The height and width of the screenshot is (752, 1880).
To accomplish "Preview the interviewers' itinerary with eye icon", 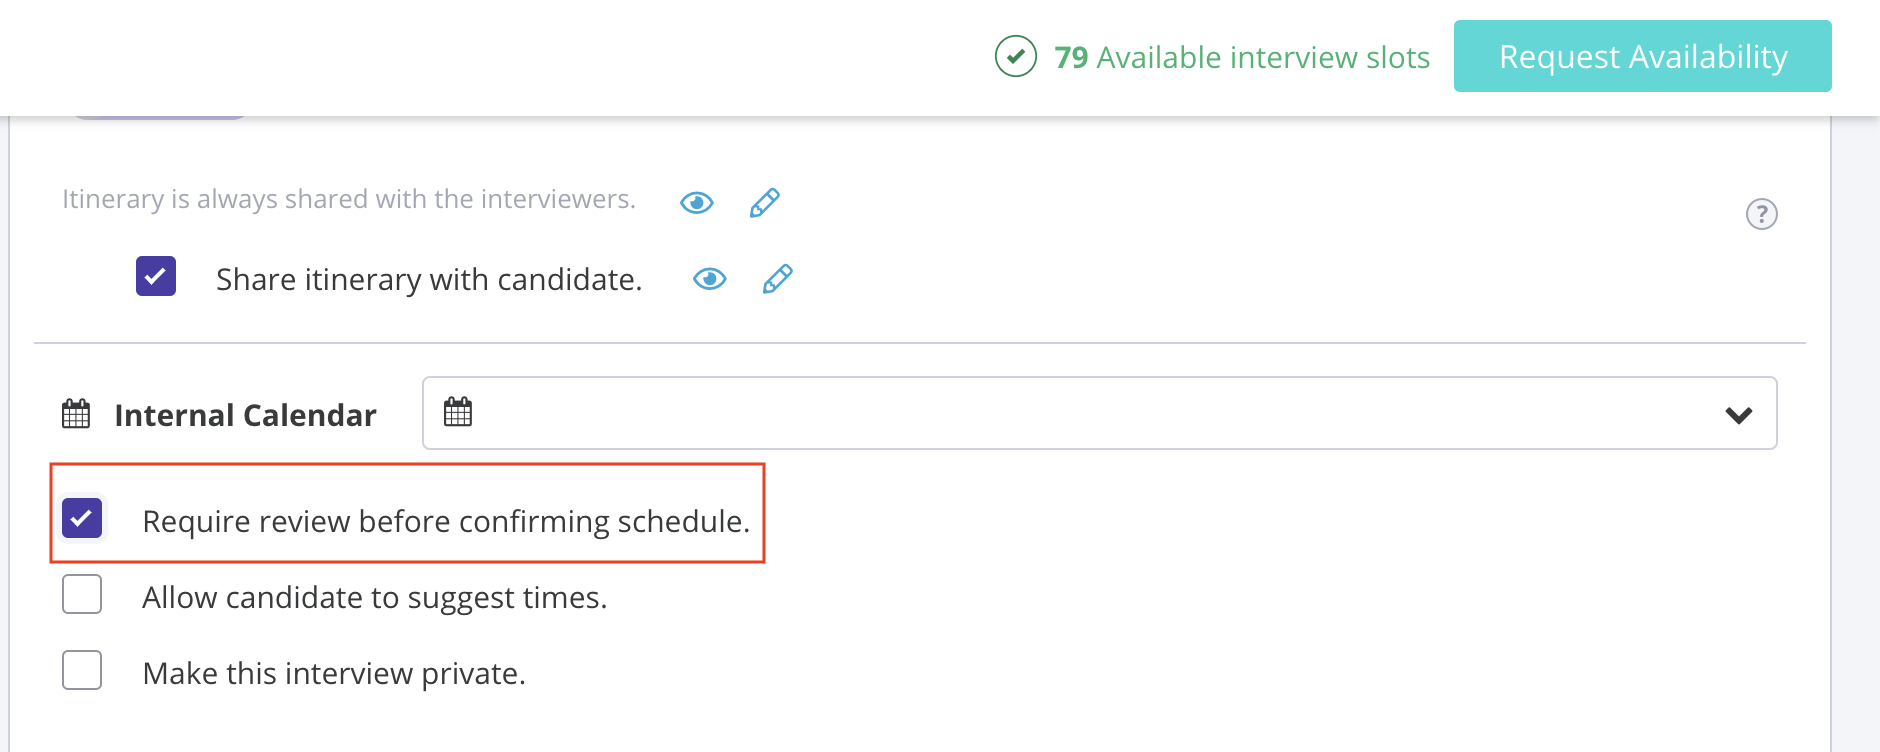I will coord(697,203).
